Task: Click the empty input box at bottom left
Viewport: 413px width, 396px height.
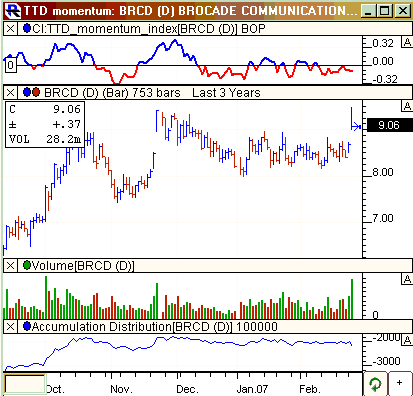Action: click(x=24, y=384)
